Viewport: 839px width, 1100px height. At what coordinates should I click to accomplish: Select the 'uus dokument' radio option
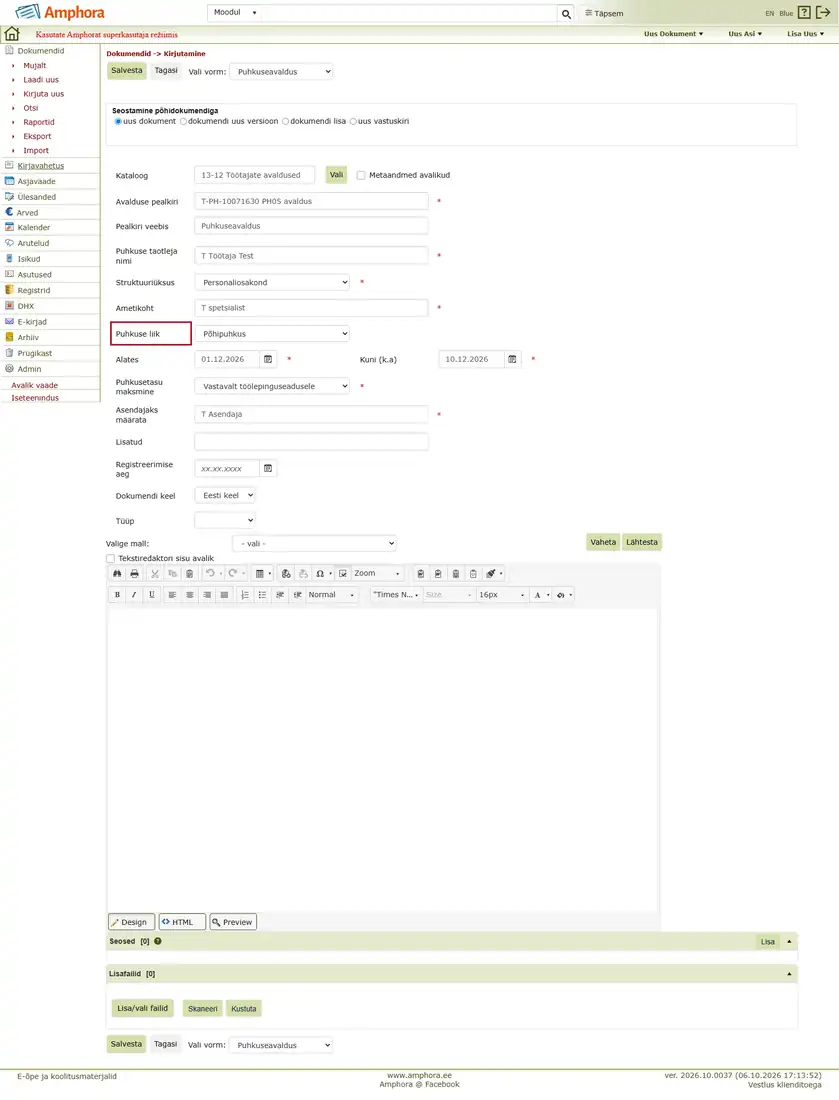click(x=118, y=121)
